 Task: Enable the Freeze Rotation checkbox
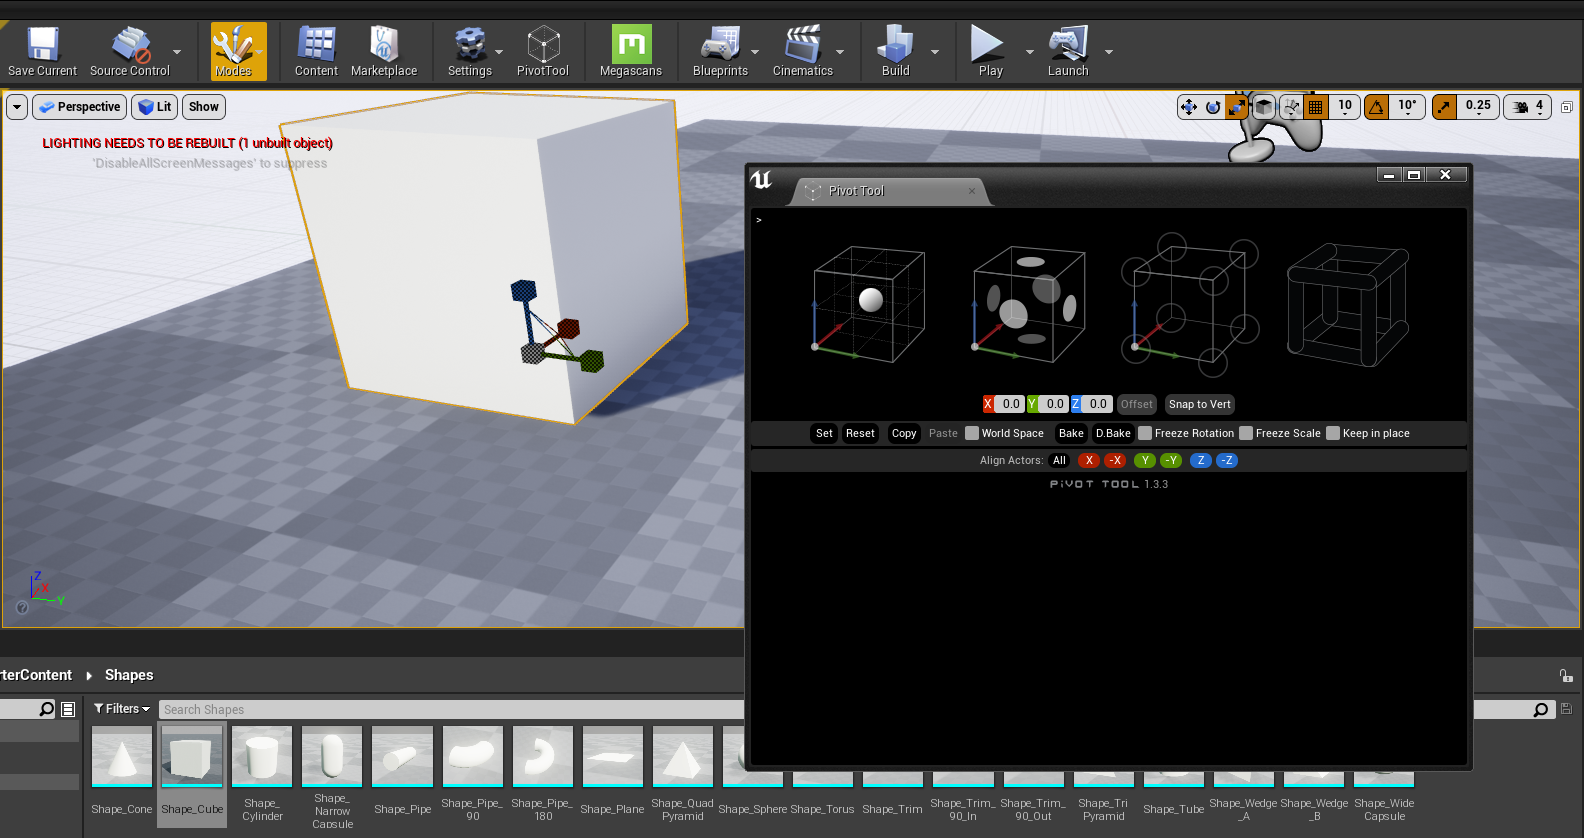pos(1145,433)
